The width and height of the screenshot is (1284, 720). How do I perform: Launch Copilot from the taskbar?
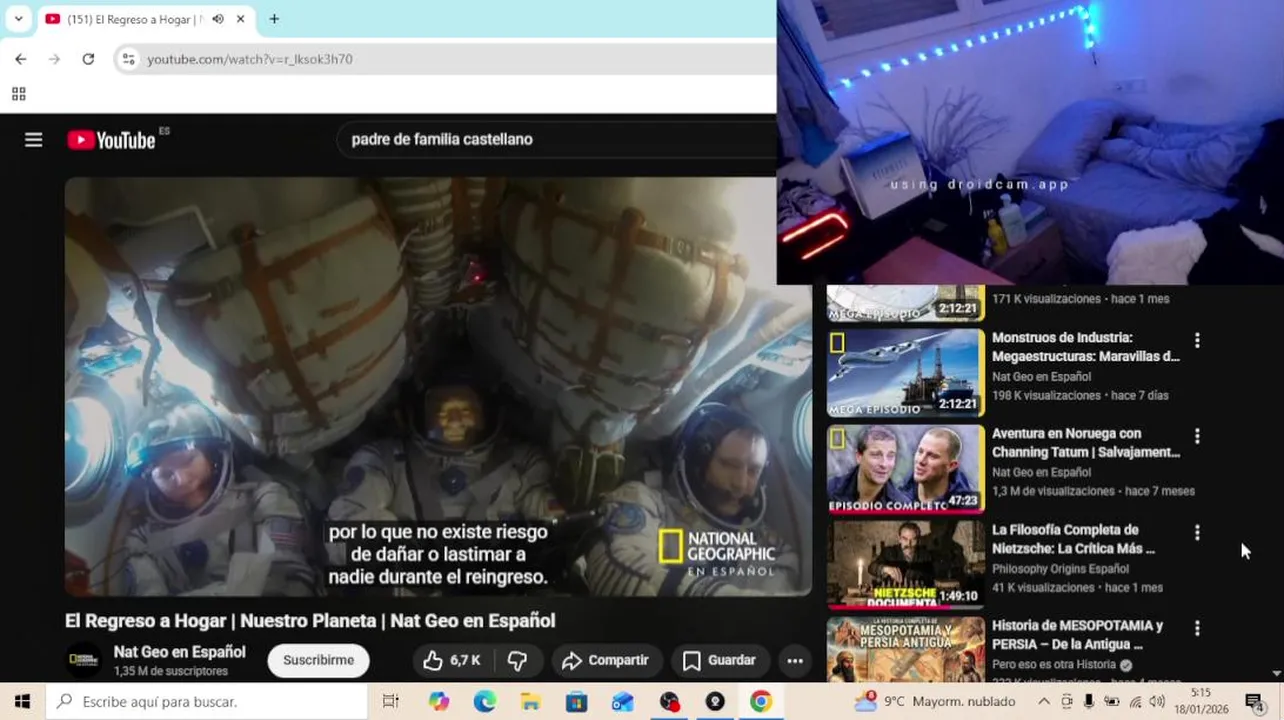click(439, 702)
